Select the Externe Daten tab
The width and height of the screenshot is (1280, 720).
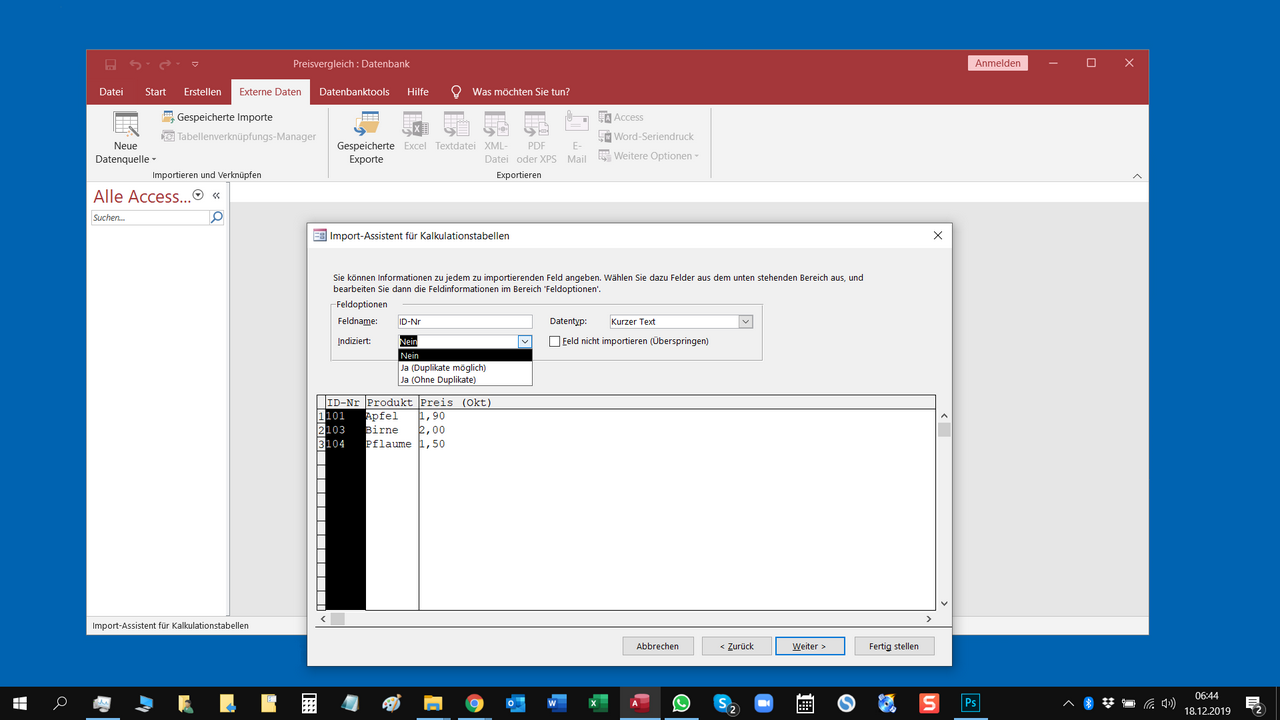click(x=270, y=92)
